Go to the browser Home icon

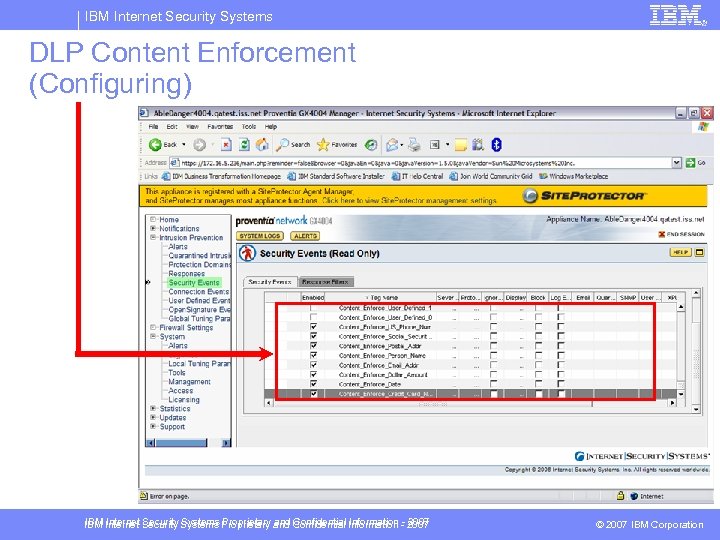click(262, 145)
